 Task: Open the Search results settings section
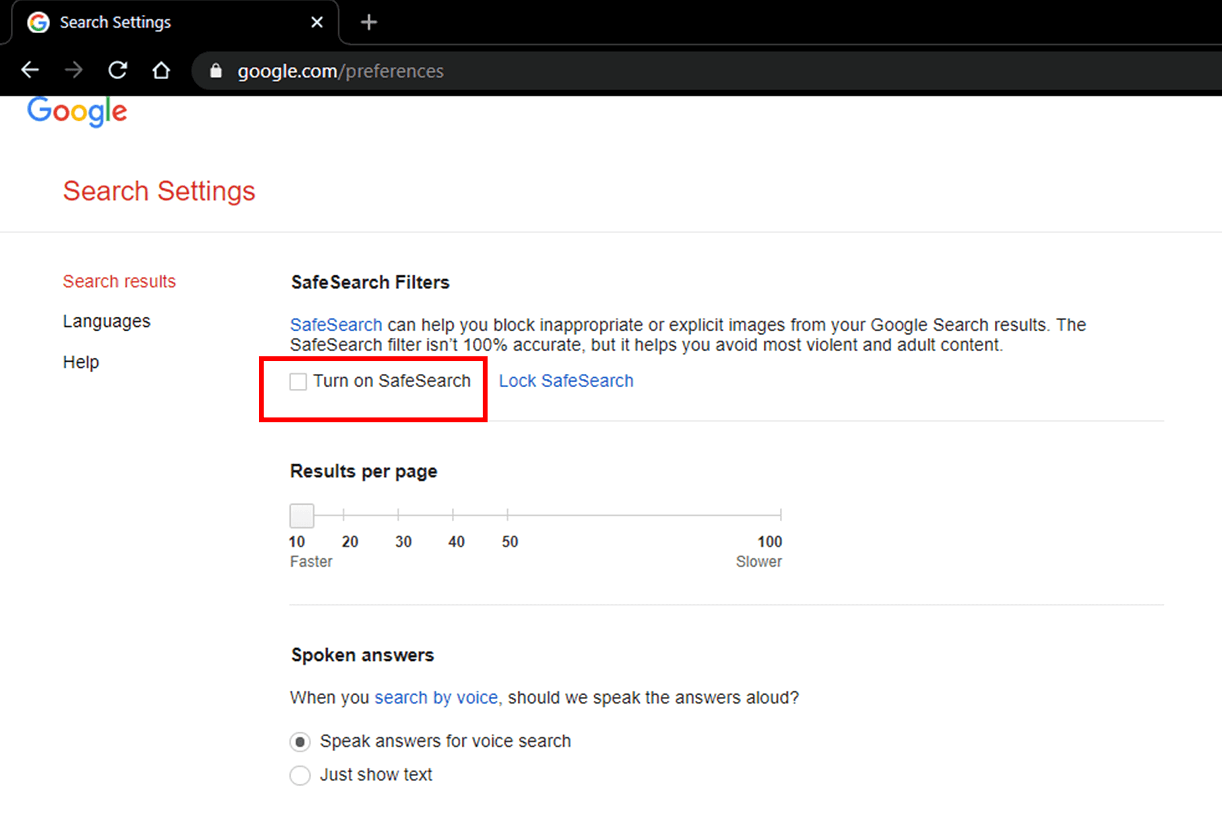point(119,281)
